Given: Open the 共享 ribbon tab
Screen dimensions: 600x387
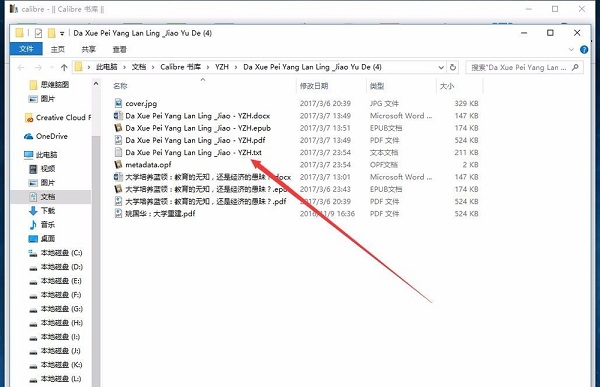Looking at the screenshot, I should (x=88, y=49).
